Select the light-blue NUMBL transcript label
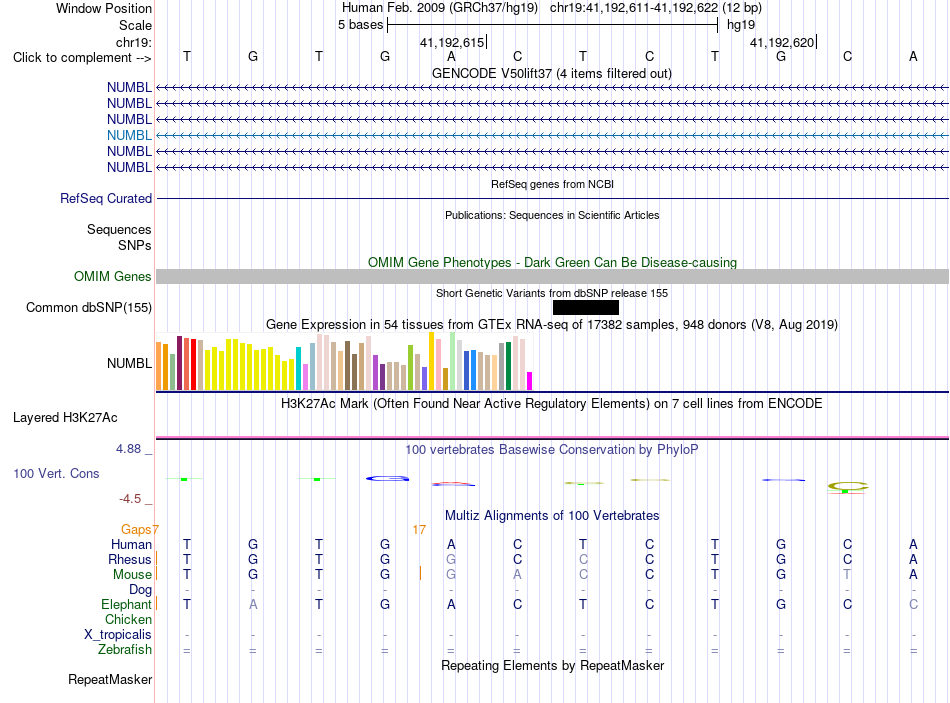Screen dimensions: 950x703 [x=129, y=135]
